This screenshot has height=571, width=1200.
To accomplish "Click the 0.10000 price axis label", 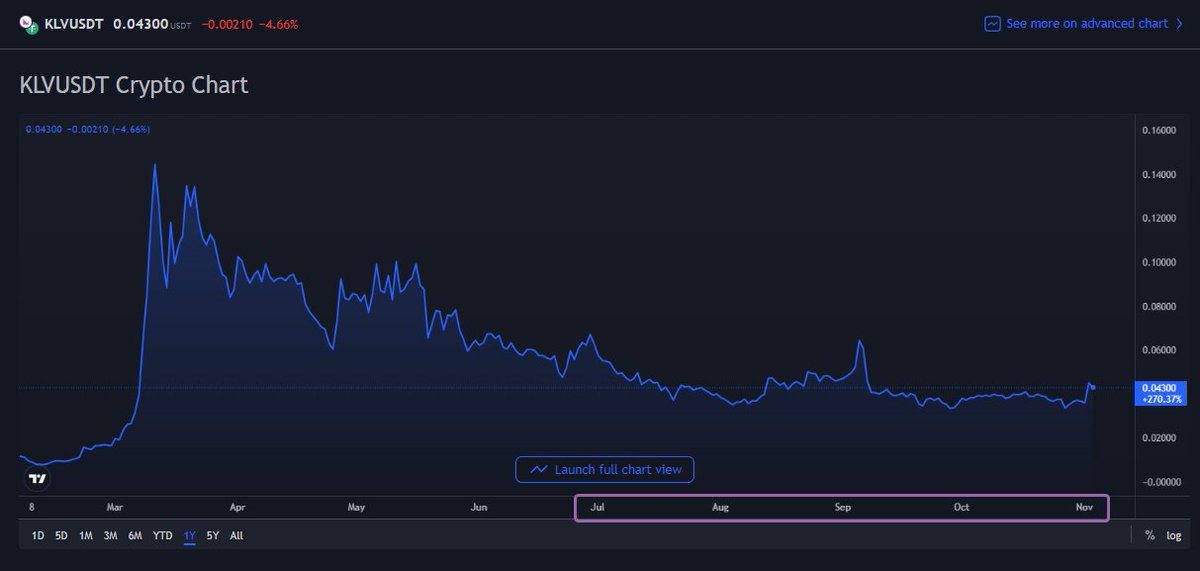I will [x=1159, y=262].
